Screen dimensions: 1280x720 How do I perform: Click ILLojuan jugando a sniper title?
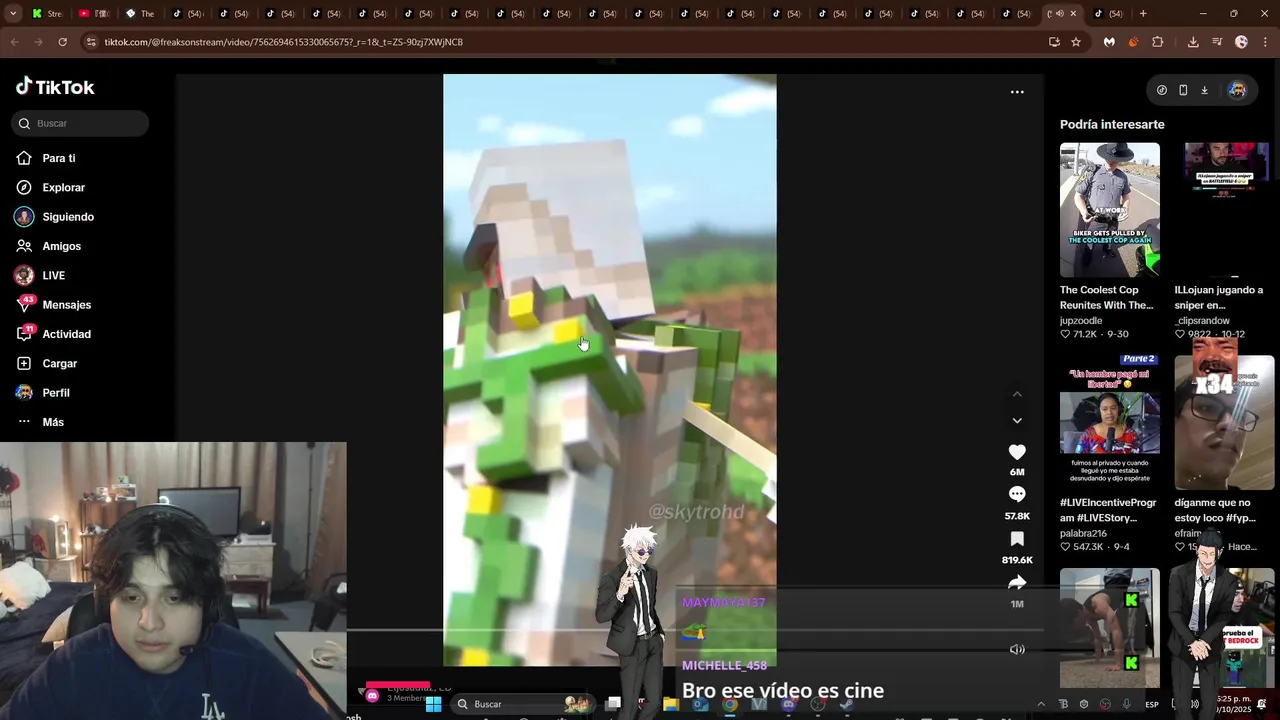tap(1219, 298)
